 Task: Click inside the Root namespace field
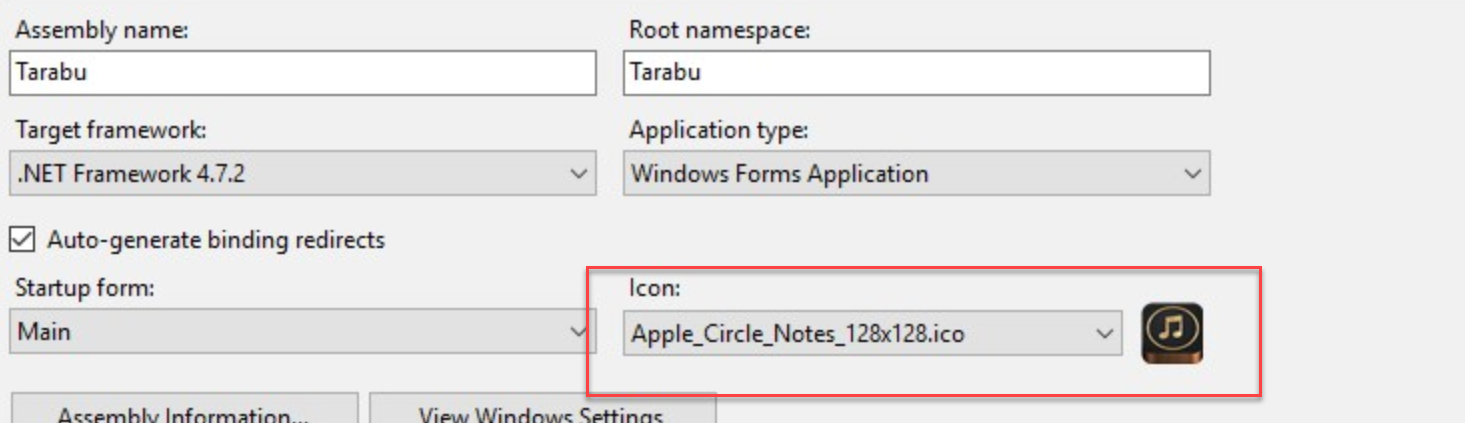click(x=915, y=73)
